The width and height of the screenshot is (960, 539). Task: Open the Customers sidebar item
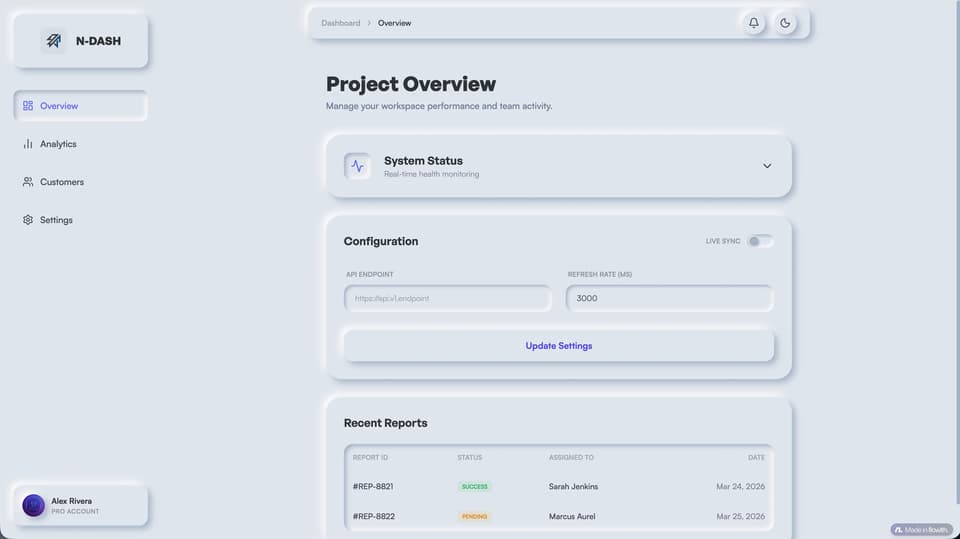tap(80, 182)
